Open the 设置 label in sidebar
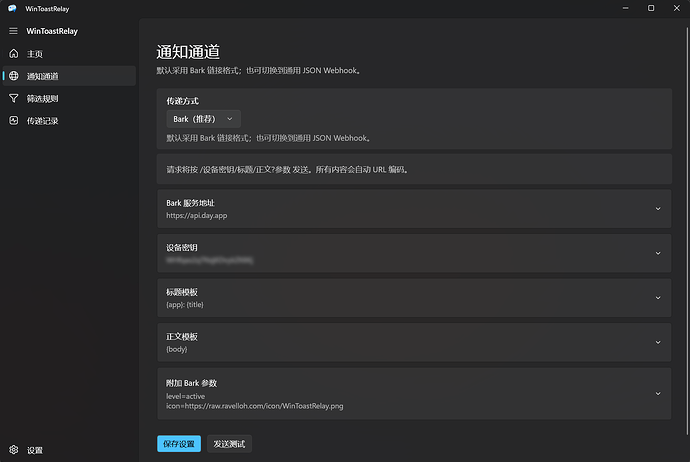Image resolution: width=690 pixels, height=462 pixels. pos(35,451)
